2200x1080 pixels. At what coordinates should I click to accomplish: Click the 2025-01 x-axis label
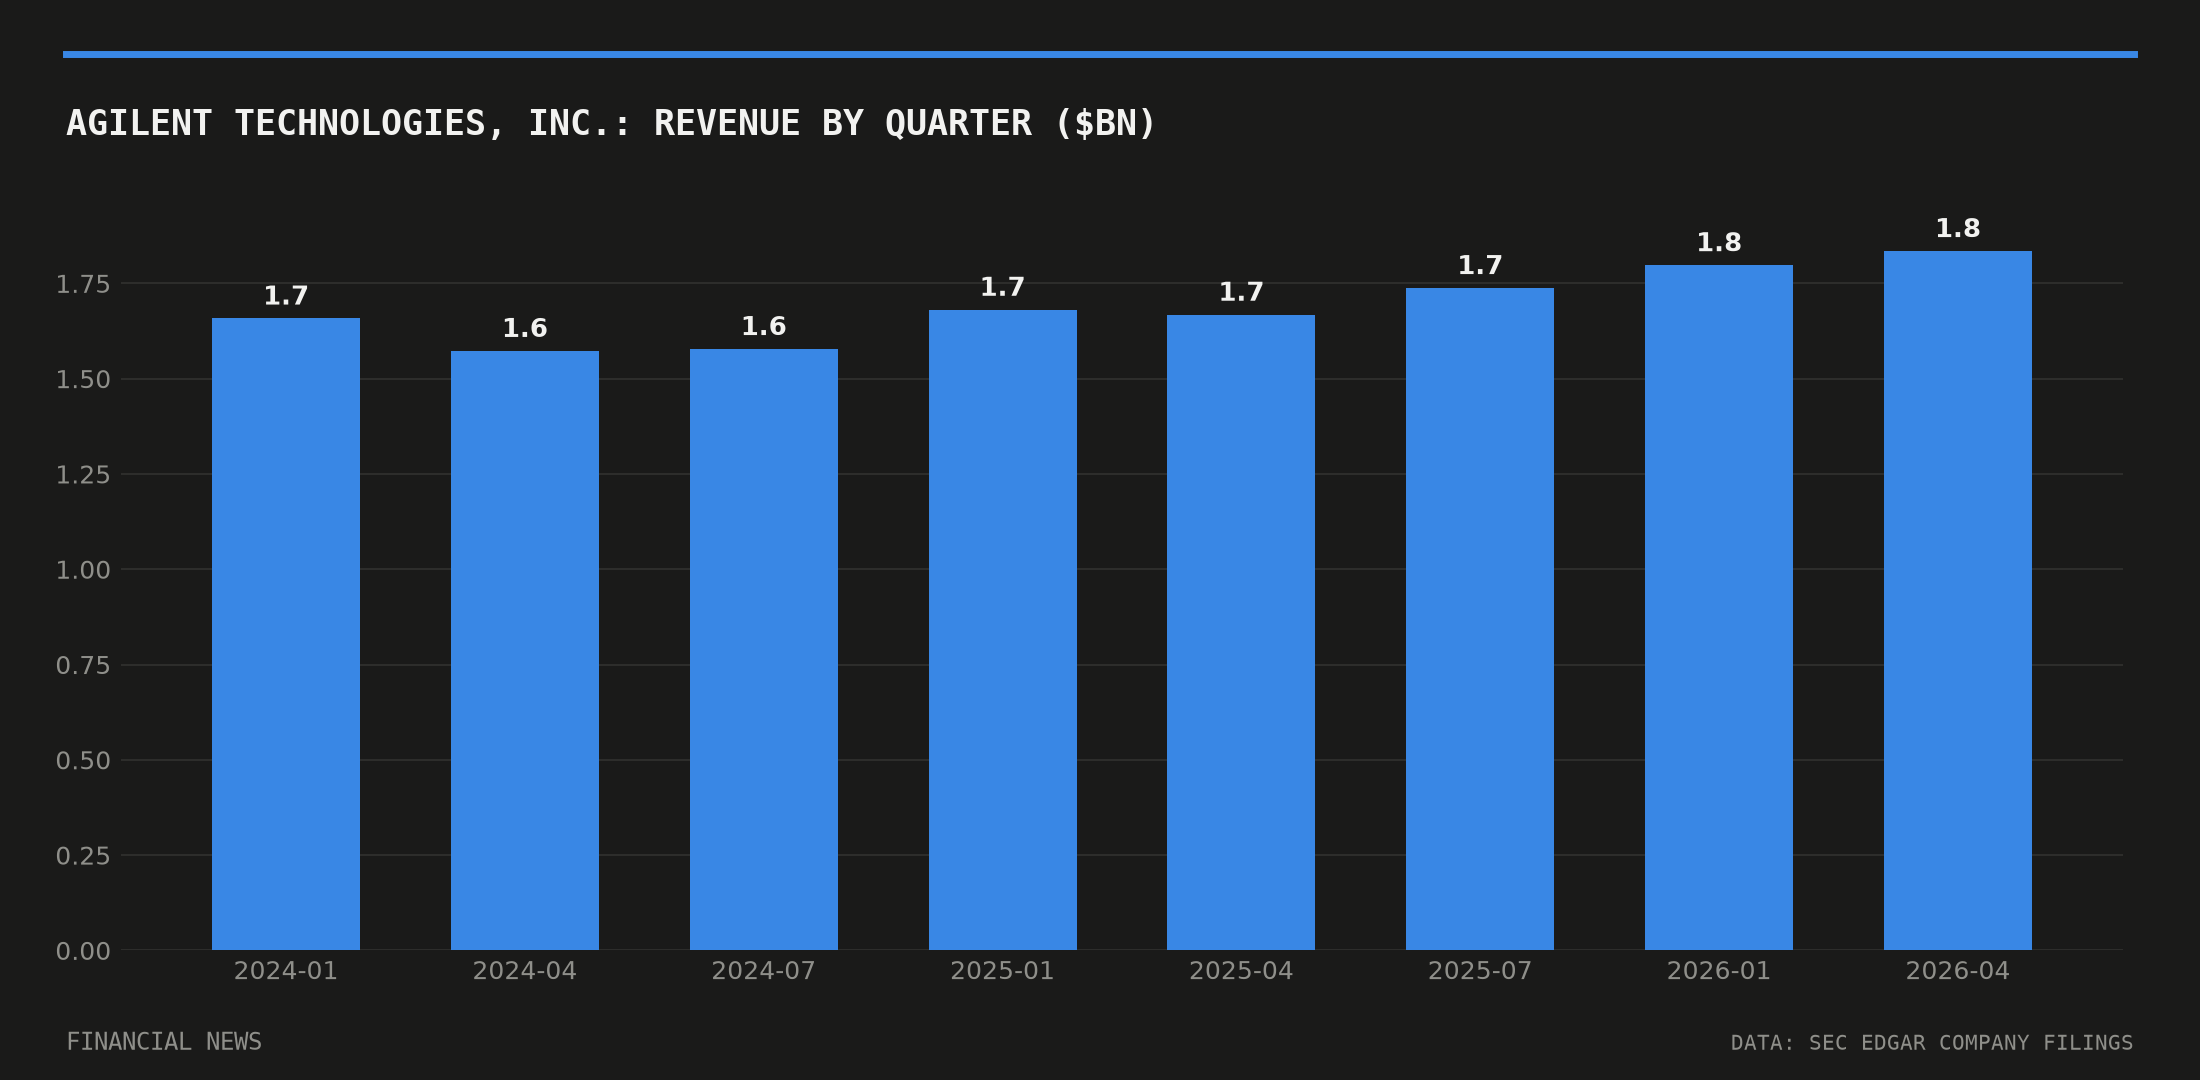[x=1003, y=971]
